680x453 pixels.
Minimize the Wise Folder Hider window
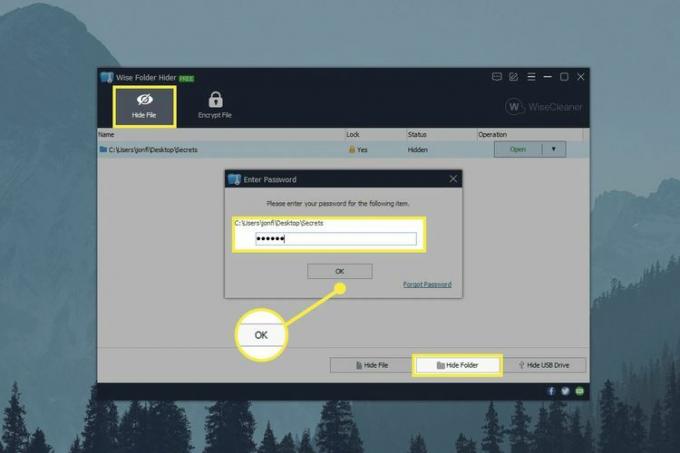click(547, 77)
